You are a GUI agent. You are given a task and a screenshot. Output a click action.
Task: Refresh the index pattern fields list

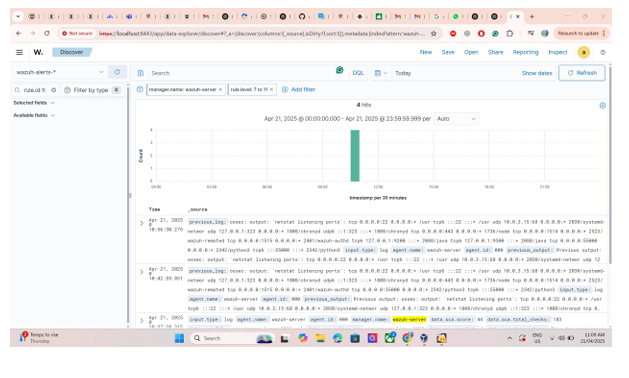point(117,72)
